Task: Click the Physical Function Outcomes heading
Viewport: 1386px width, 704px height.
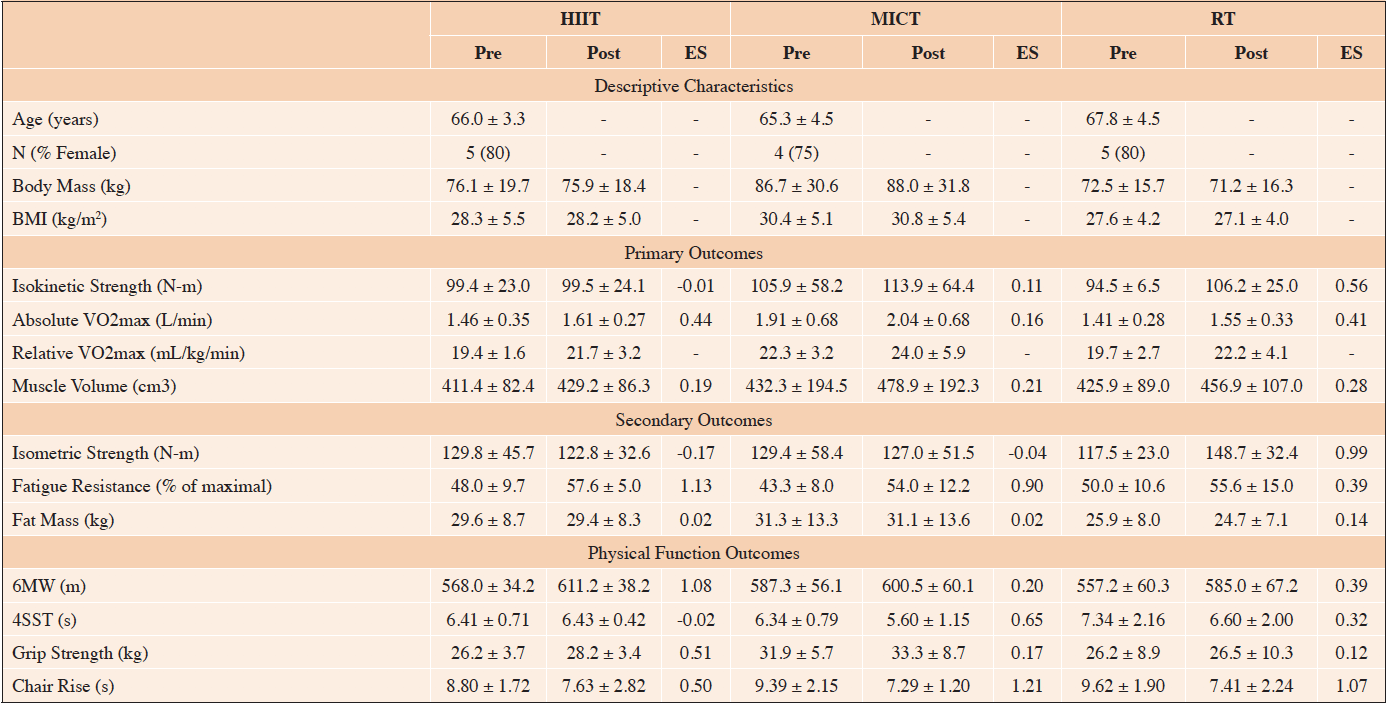Action: click(x=694, y=553)
